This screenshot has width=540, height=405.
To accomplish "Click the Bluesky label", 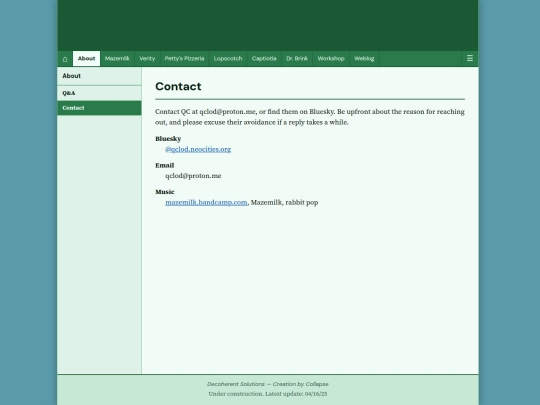I will click(168, 139).
